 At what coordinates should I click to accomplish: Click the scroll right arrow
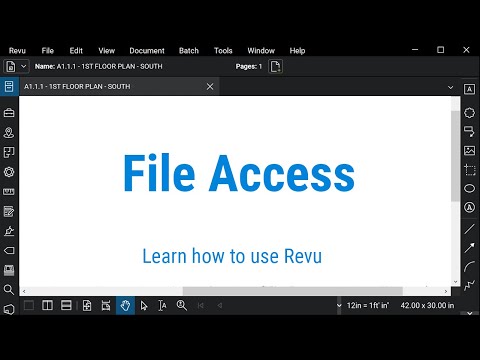(446, 291)
